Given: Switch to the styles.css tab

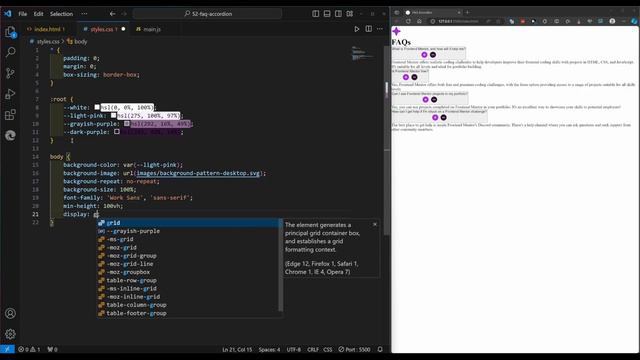Looking at the screenshot, I should click(x=102, y=29).
